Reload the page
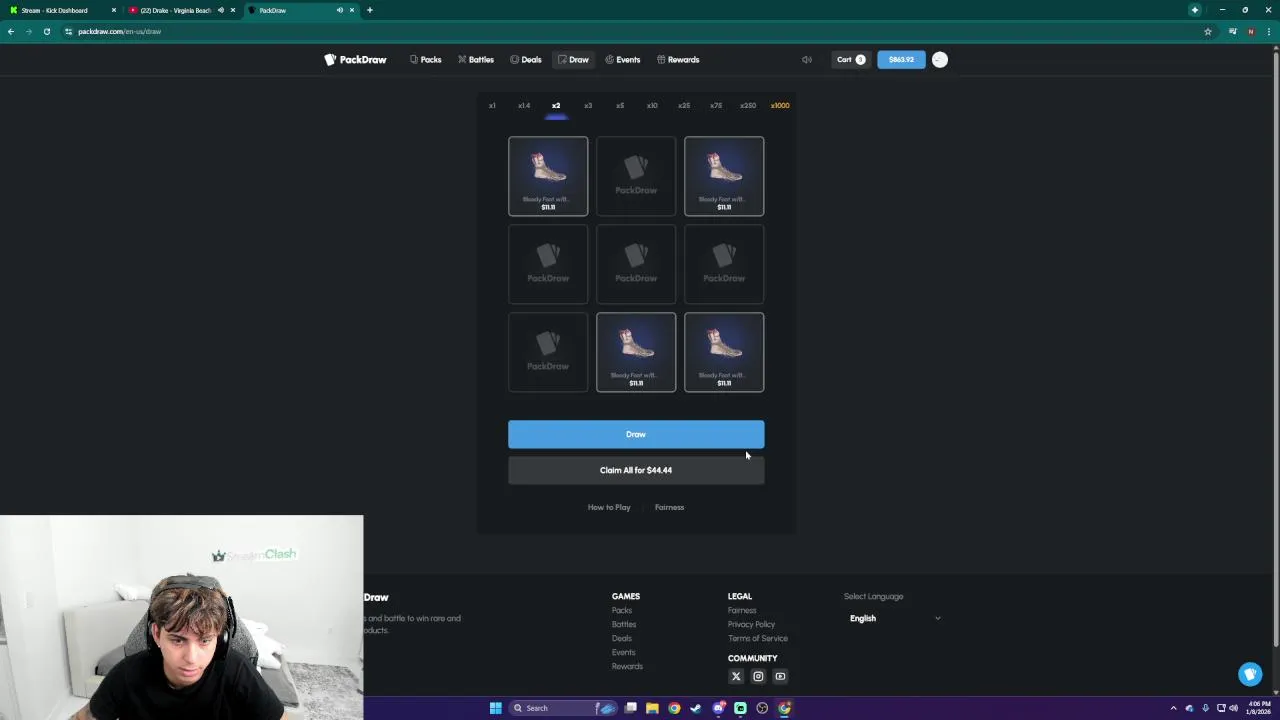 [47, 32]
